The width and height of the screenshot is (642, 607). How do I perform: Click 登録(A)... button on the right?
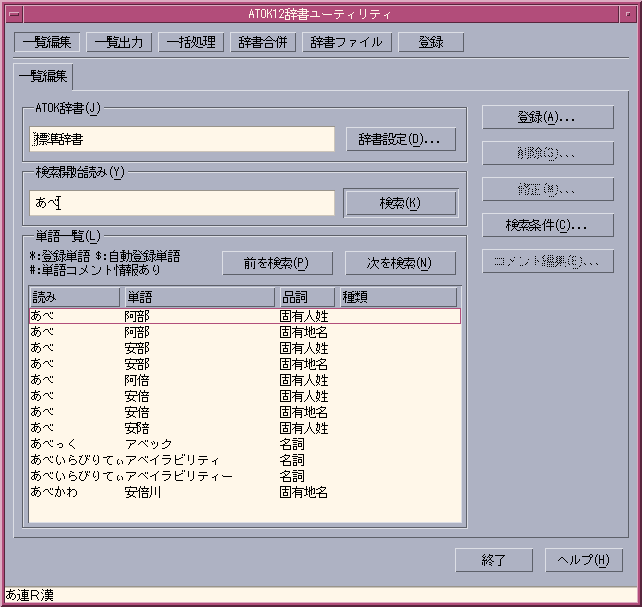tap(548, 117)
